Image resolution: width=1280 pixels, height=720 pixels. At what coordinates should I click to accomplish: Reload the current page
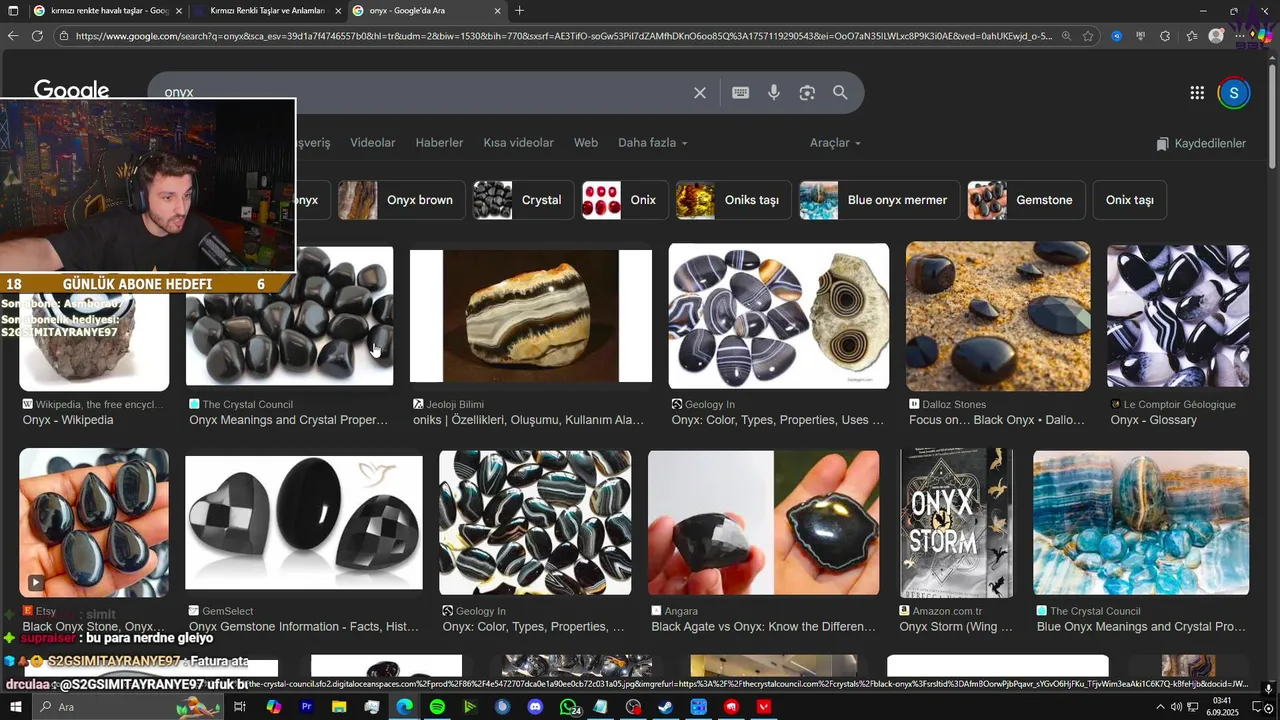[37, 36]
